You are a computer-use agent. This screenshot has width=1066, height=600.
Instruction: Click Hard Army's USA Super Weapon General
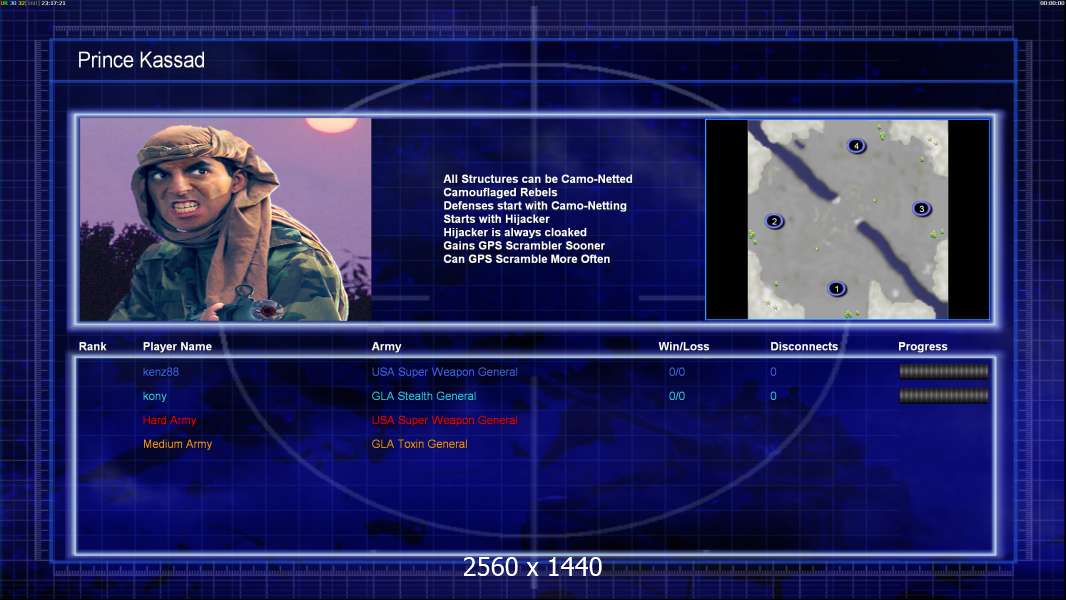[445, 420]
